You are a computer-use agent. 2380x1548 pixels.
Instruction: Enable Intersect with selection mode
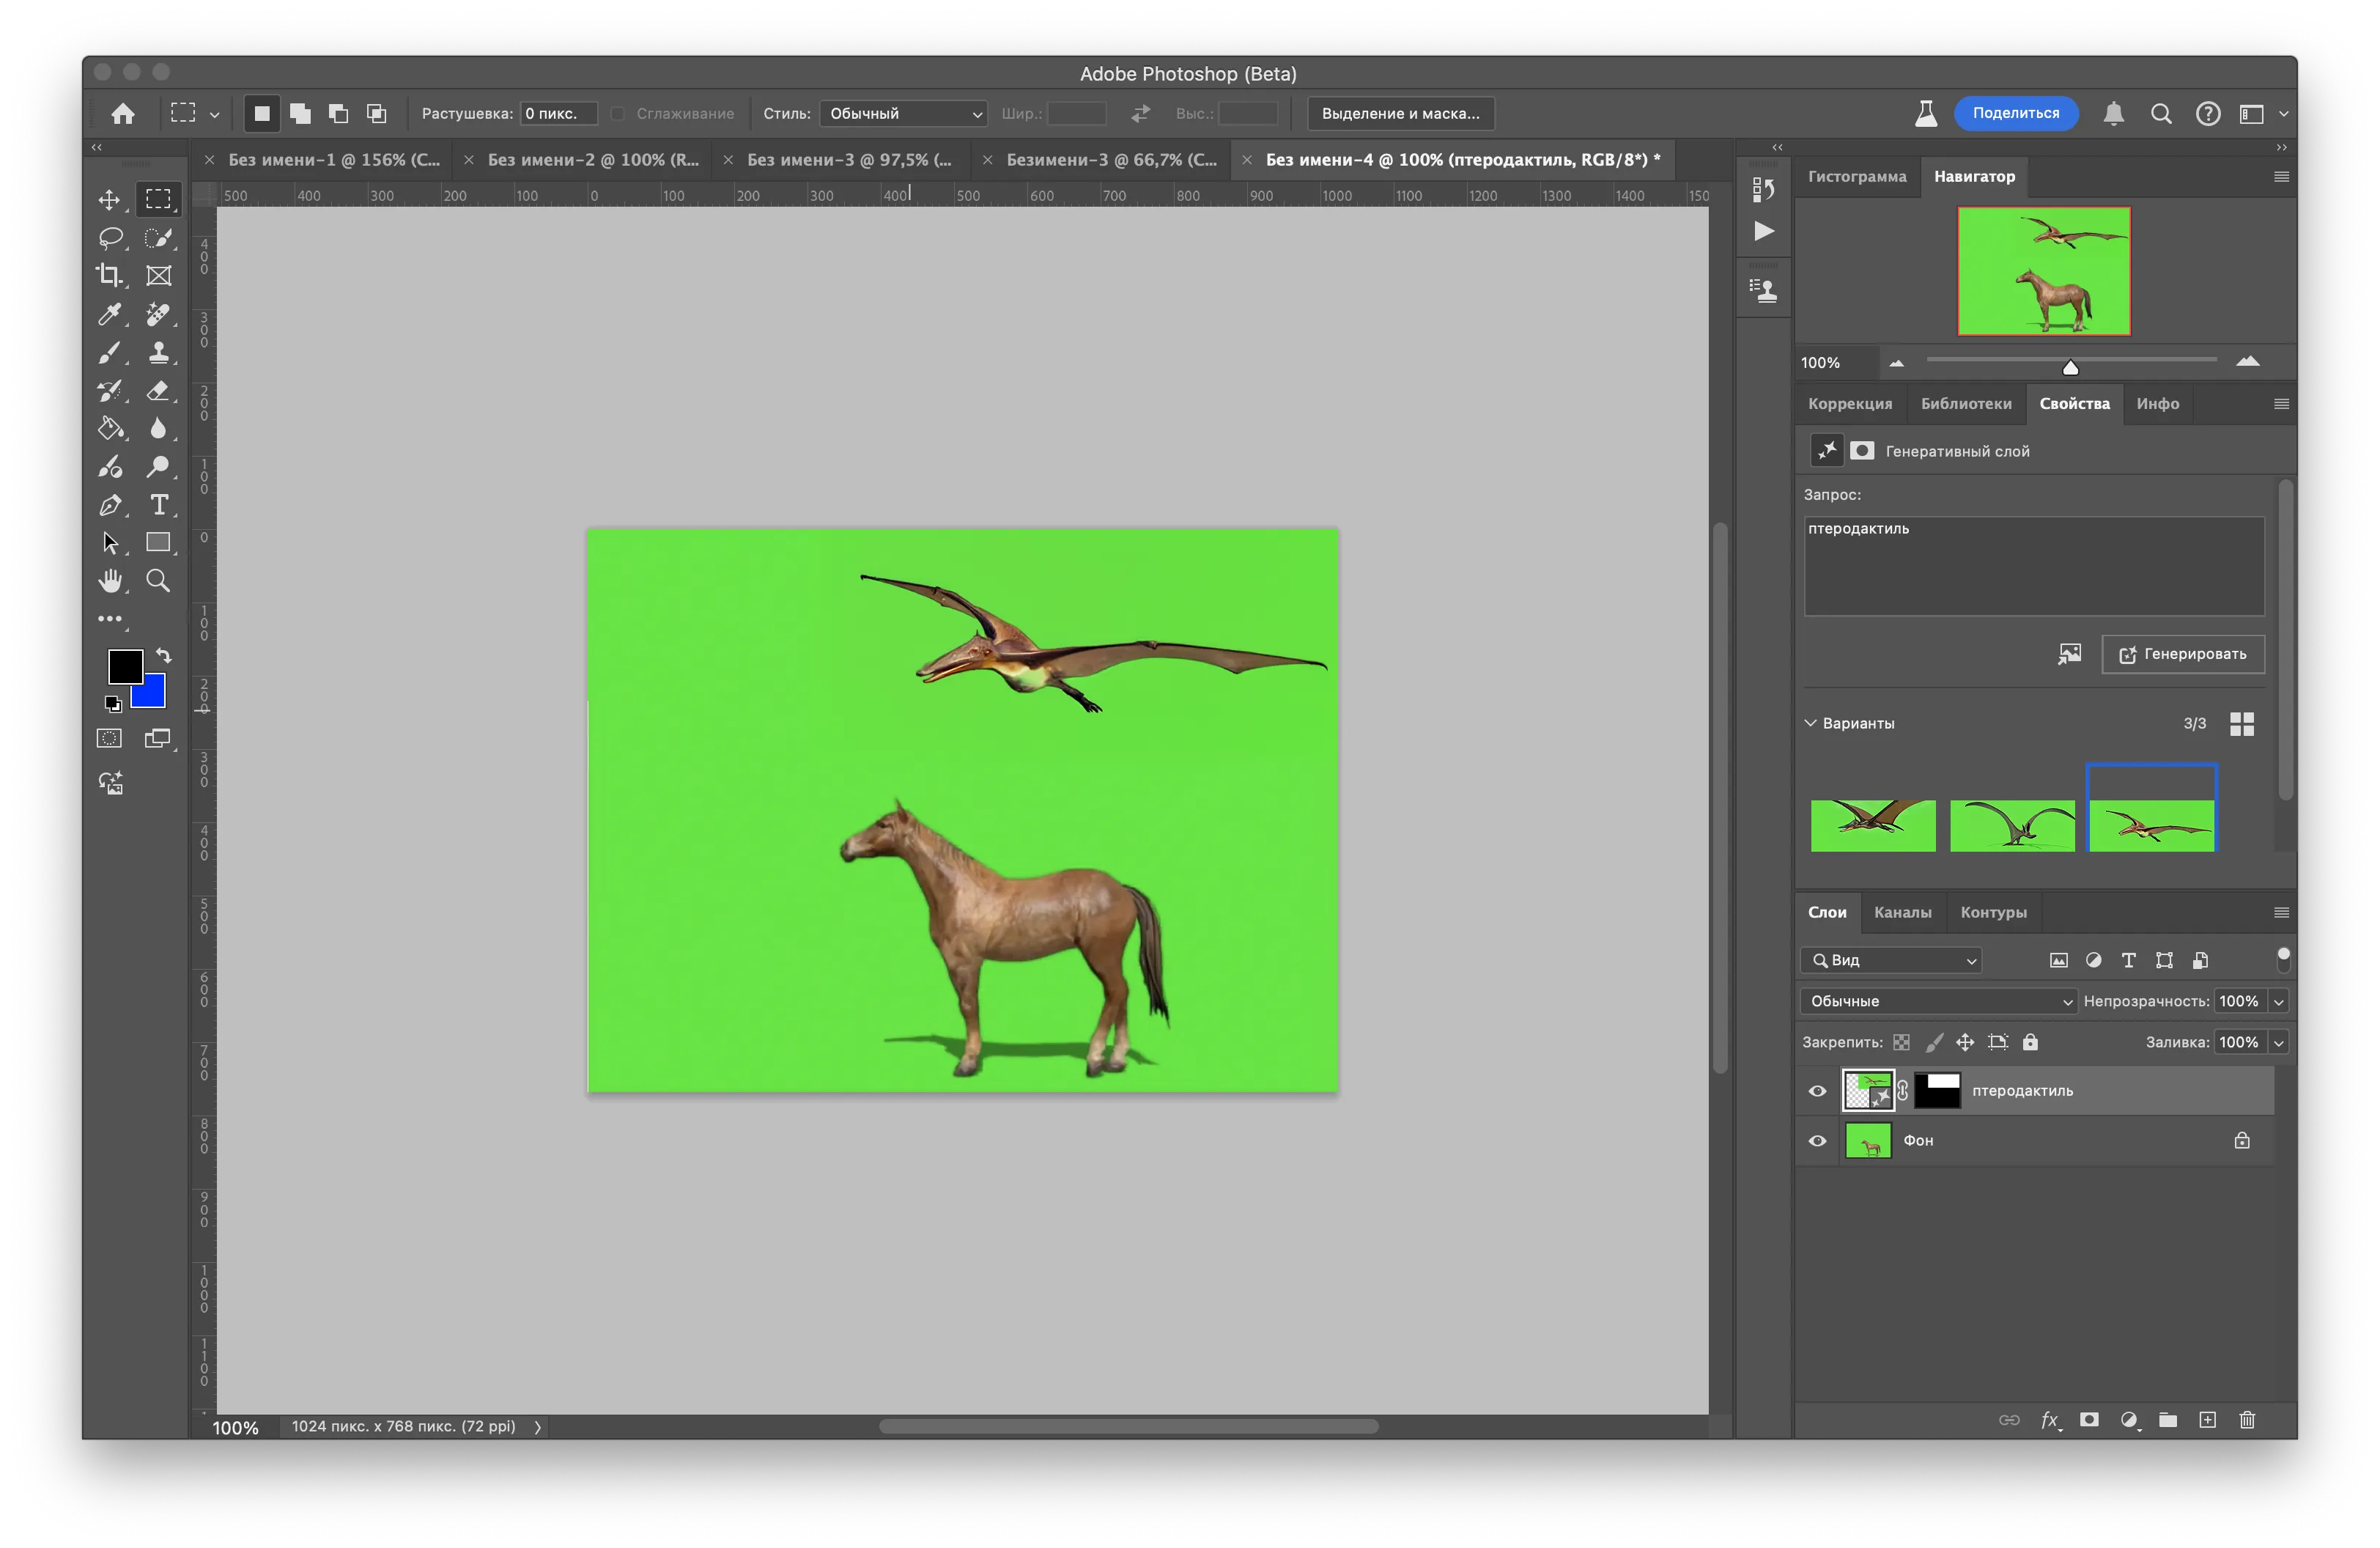376,114
